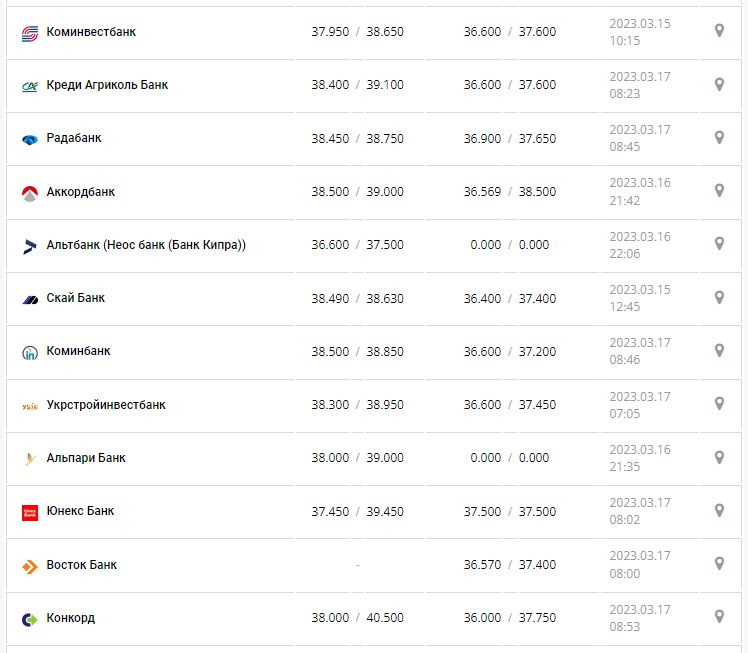Viewport: 748px width, 653px height.
Task: Click the Аккордбанк red logo icon
Action: click(29, 192)
